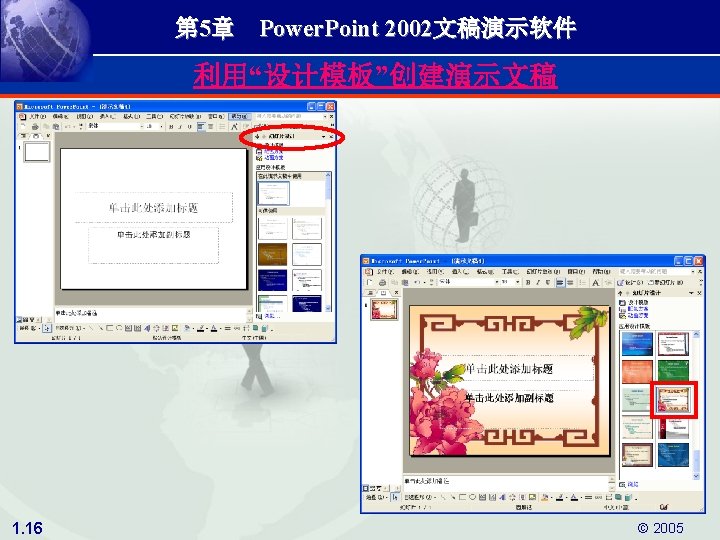Click Select Objects arrow in floral-template drawing toolbar
Image resolution: width=720 pixels, height=540 pixels.
pos(395,497)
